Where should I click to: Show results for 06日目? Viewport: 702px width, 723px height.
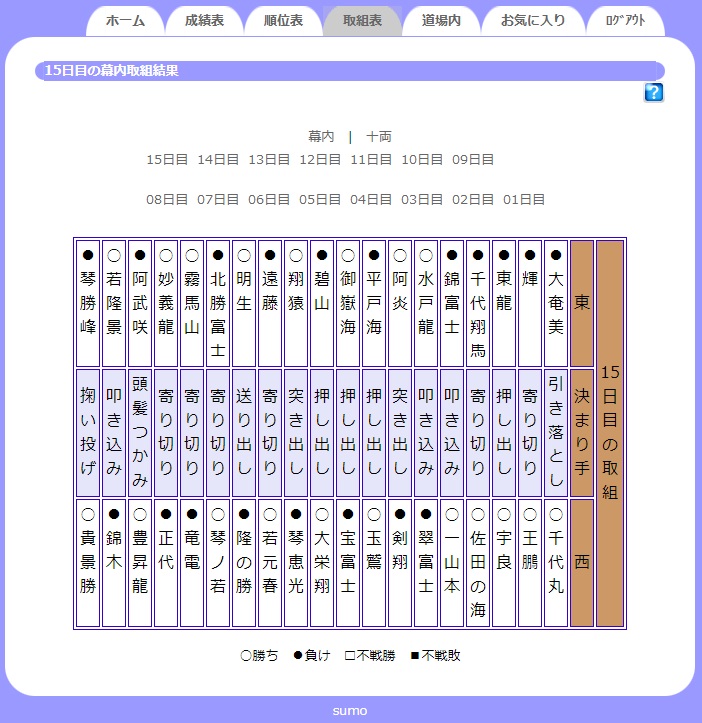click(x=269, y=200)
